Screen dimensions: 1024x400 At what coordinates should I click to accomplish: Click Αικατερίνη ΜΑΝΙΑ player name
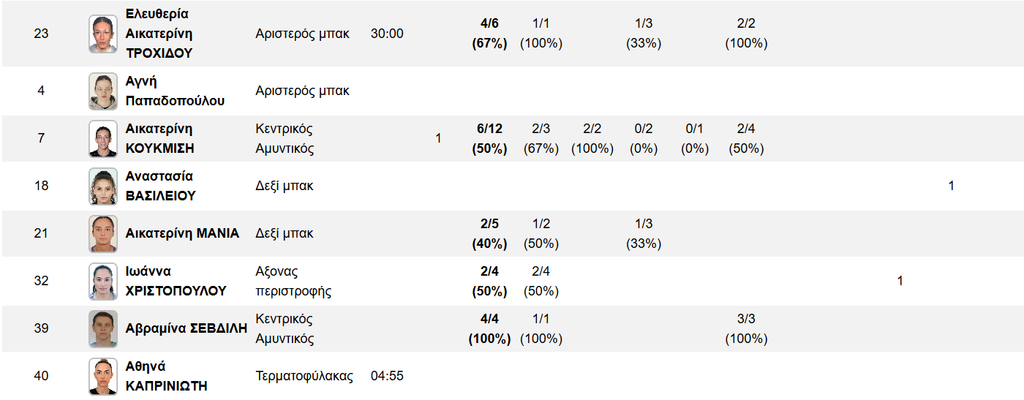(182, 233)
